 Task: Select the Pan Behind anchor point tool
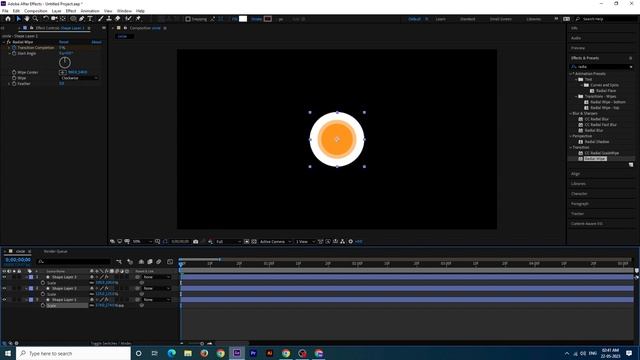(x=63, y=19)
